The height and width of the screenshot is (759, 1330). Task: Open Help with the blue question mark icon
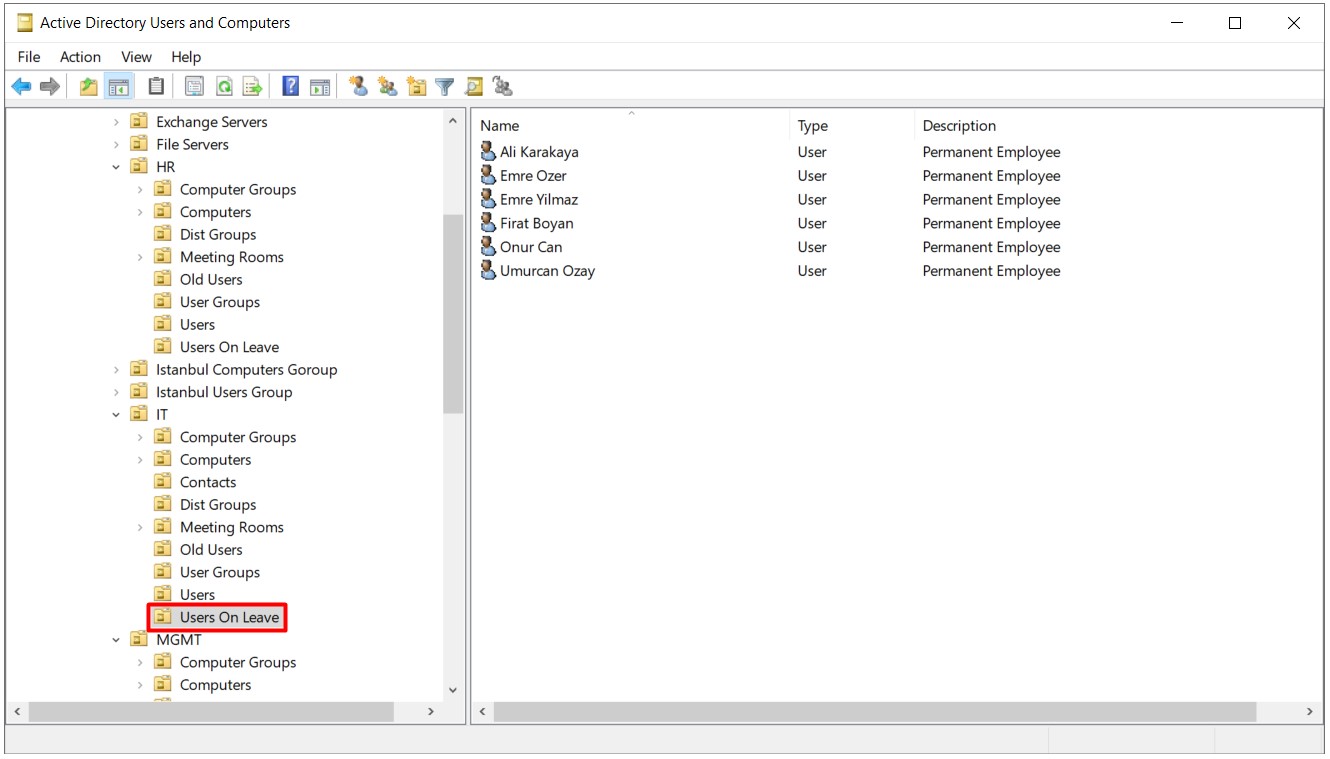(290, 87)
